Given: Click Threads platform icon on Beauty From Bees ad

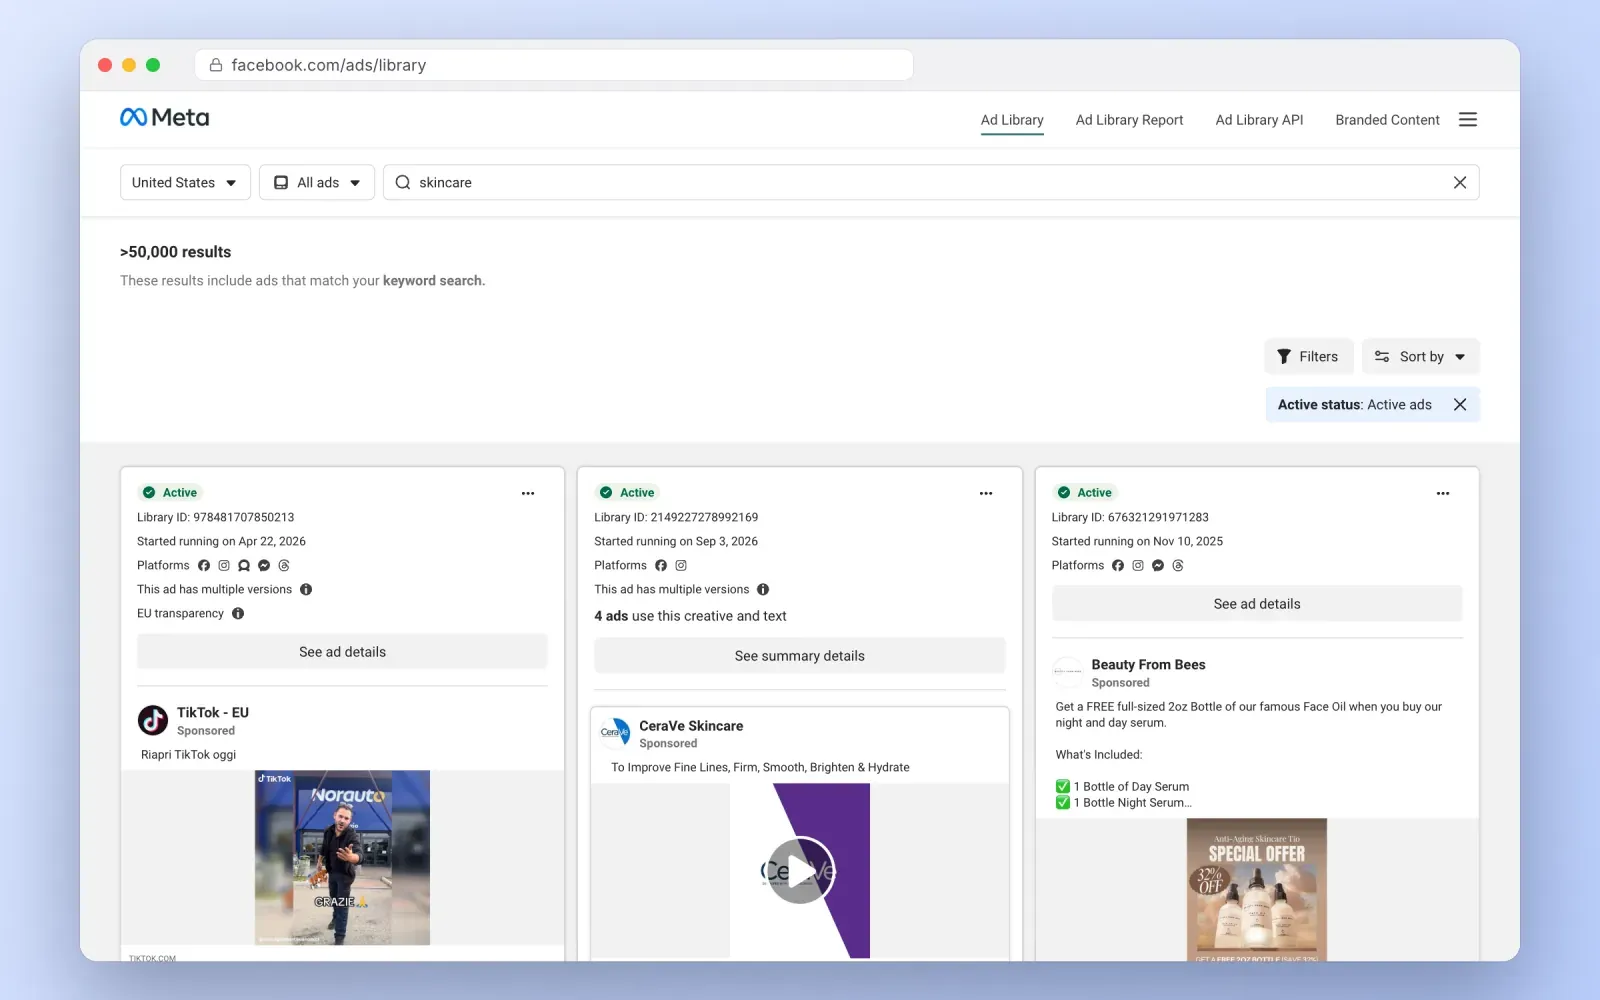Looking at the screenshot, I should coord(1178,566).
